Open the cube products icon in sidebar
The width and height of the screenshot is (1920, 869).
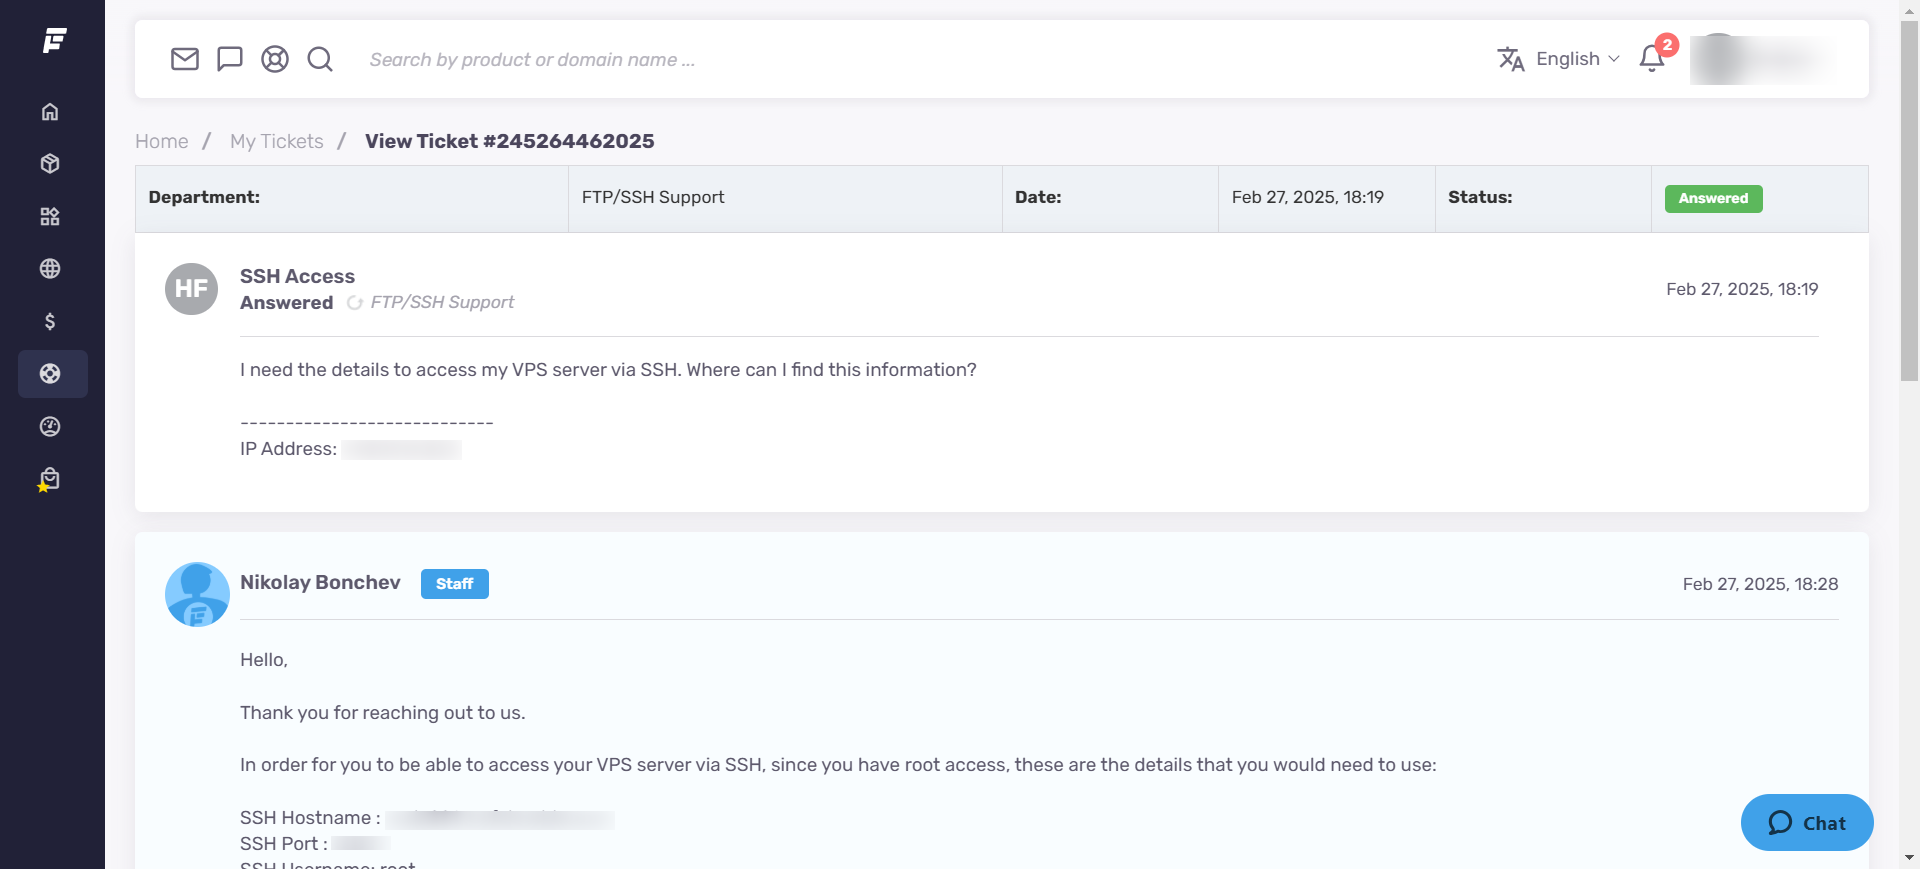coord(50,164)
